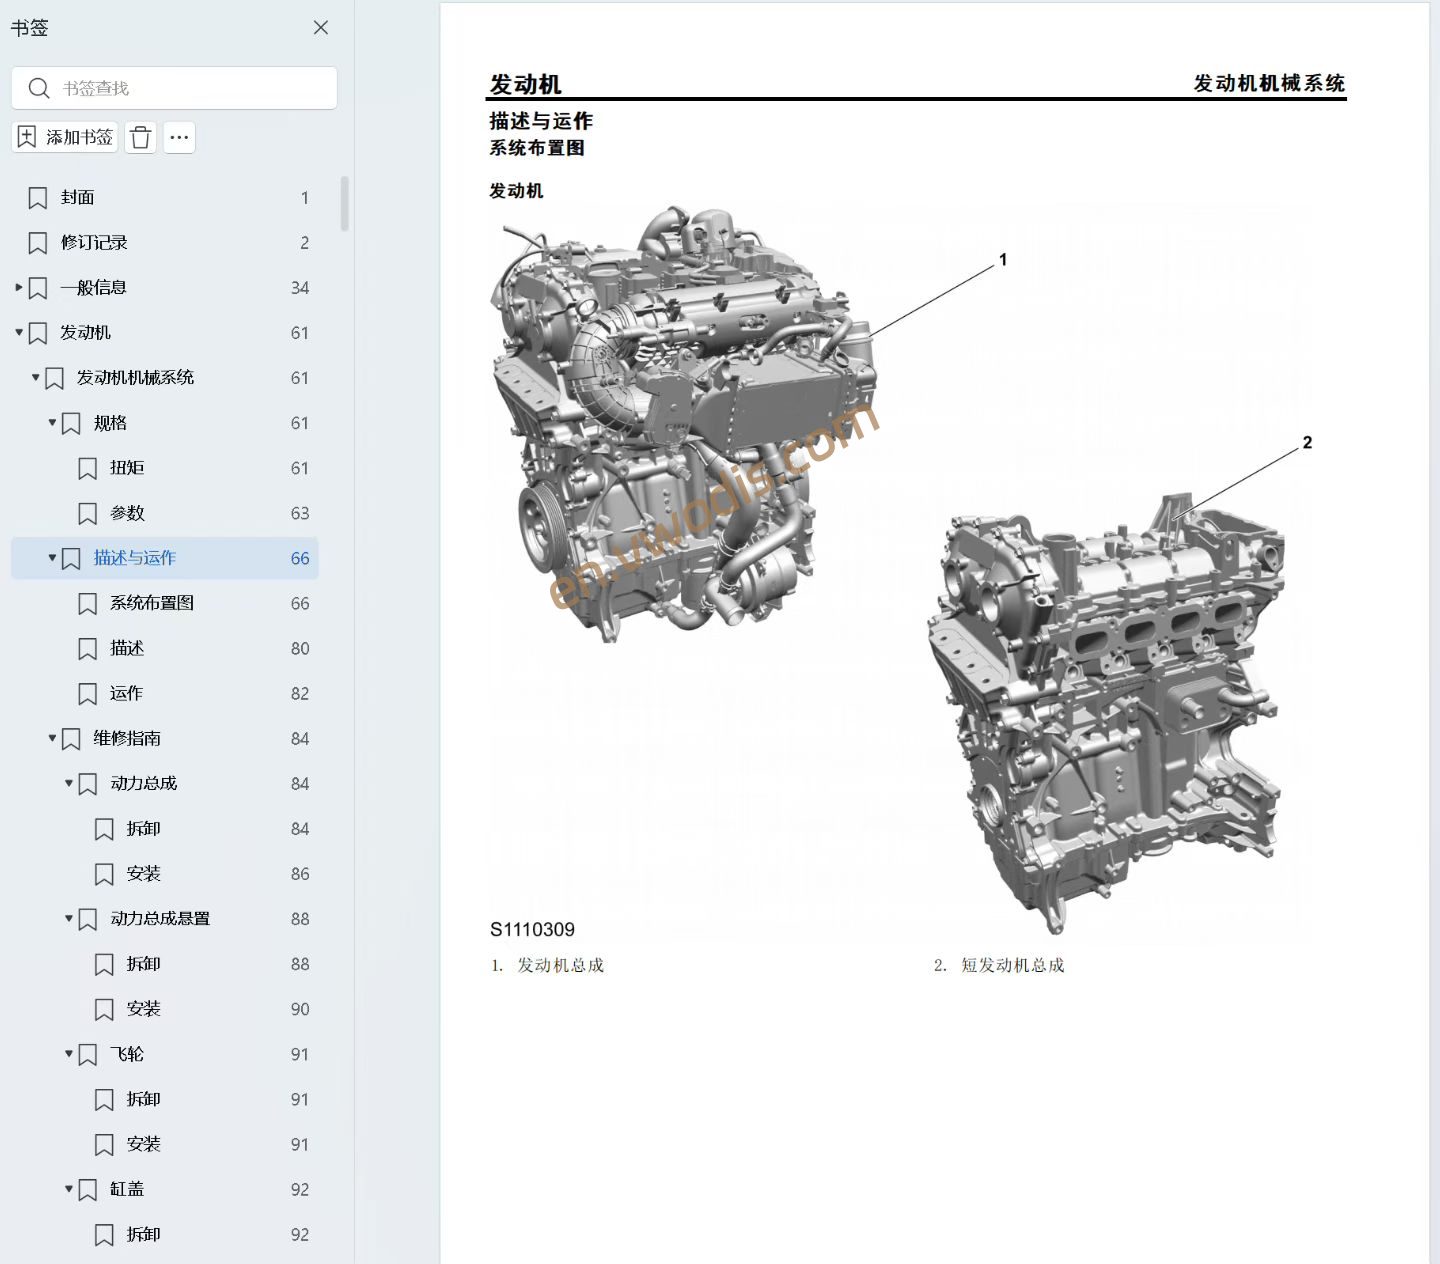1440x1264 pixels.
Task: Open the 系统布置图 bookmark
Action: tap(152, 603)
